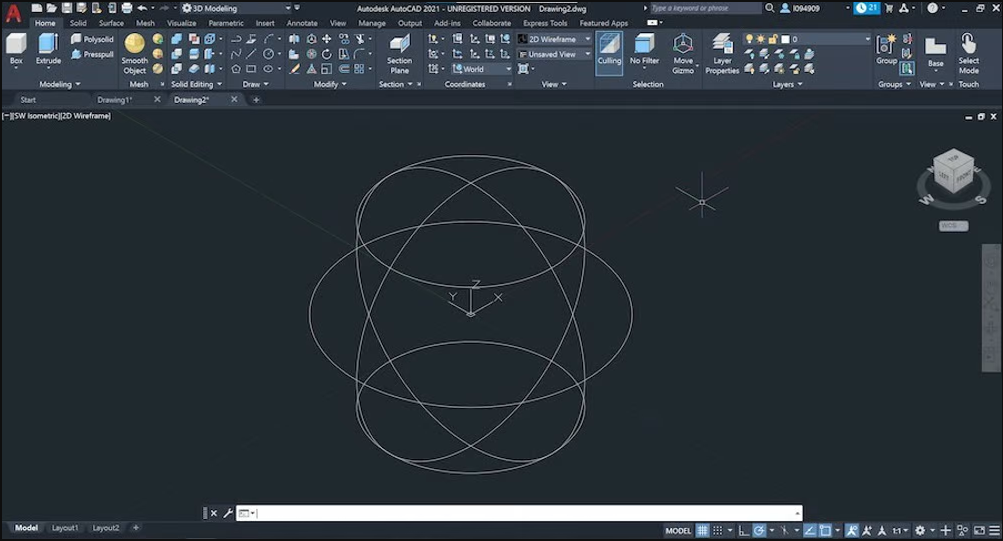Toggle the WCS button under ViewCube
Viewport: 1003px width, 541px height.
click(x=953, y=226)
